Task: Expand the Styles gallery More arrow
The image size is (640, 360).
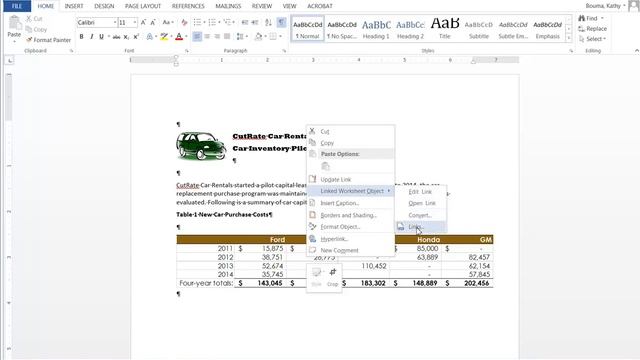Action: tap(569, 38)
